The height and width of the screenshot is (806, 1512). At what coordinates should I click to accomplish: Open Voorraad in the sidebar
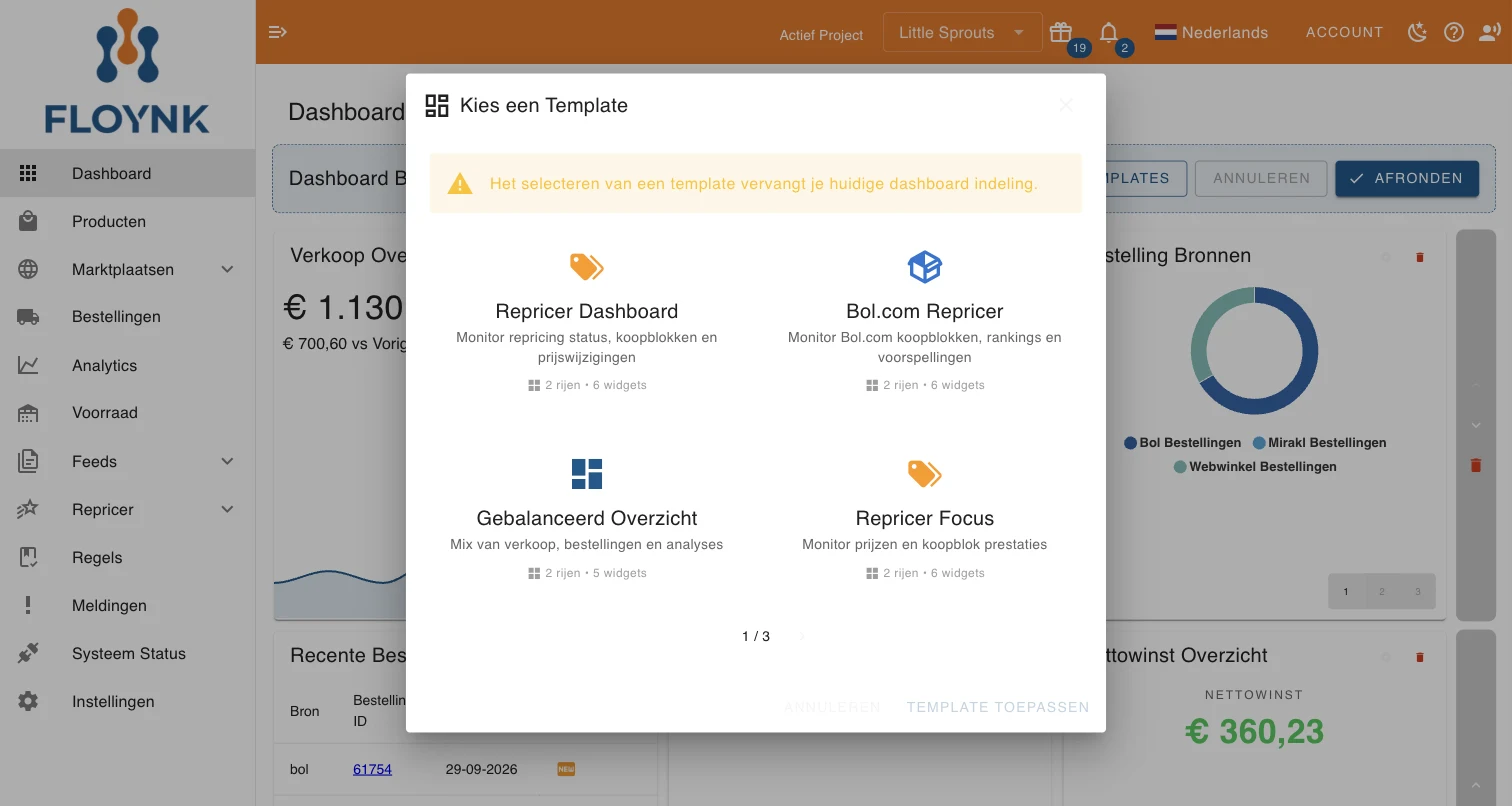[x=128, y=413]
